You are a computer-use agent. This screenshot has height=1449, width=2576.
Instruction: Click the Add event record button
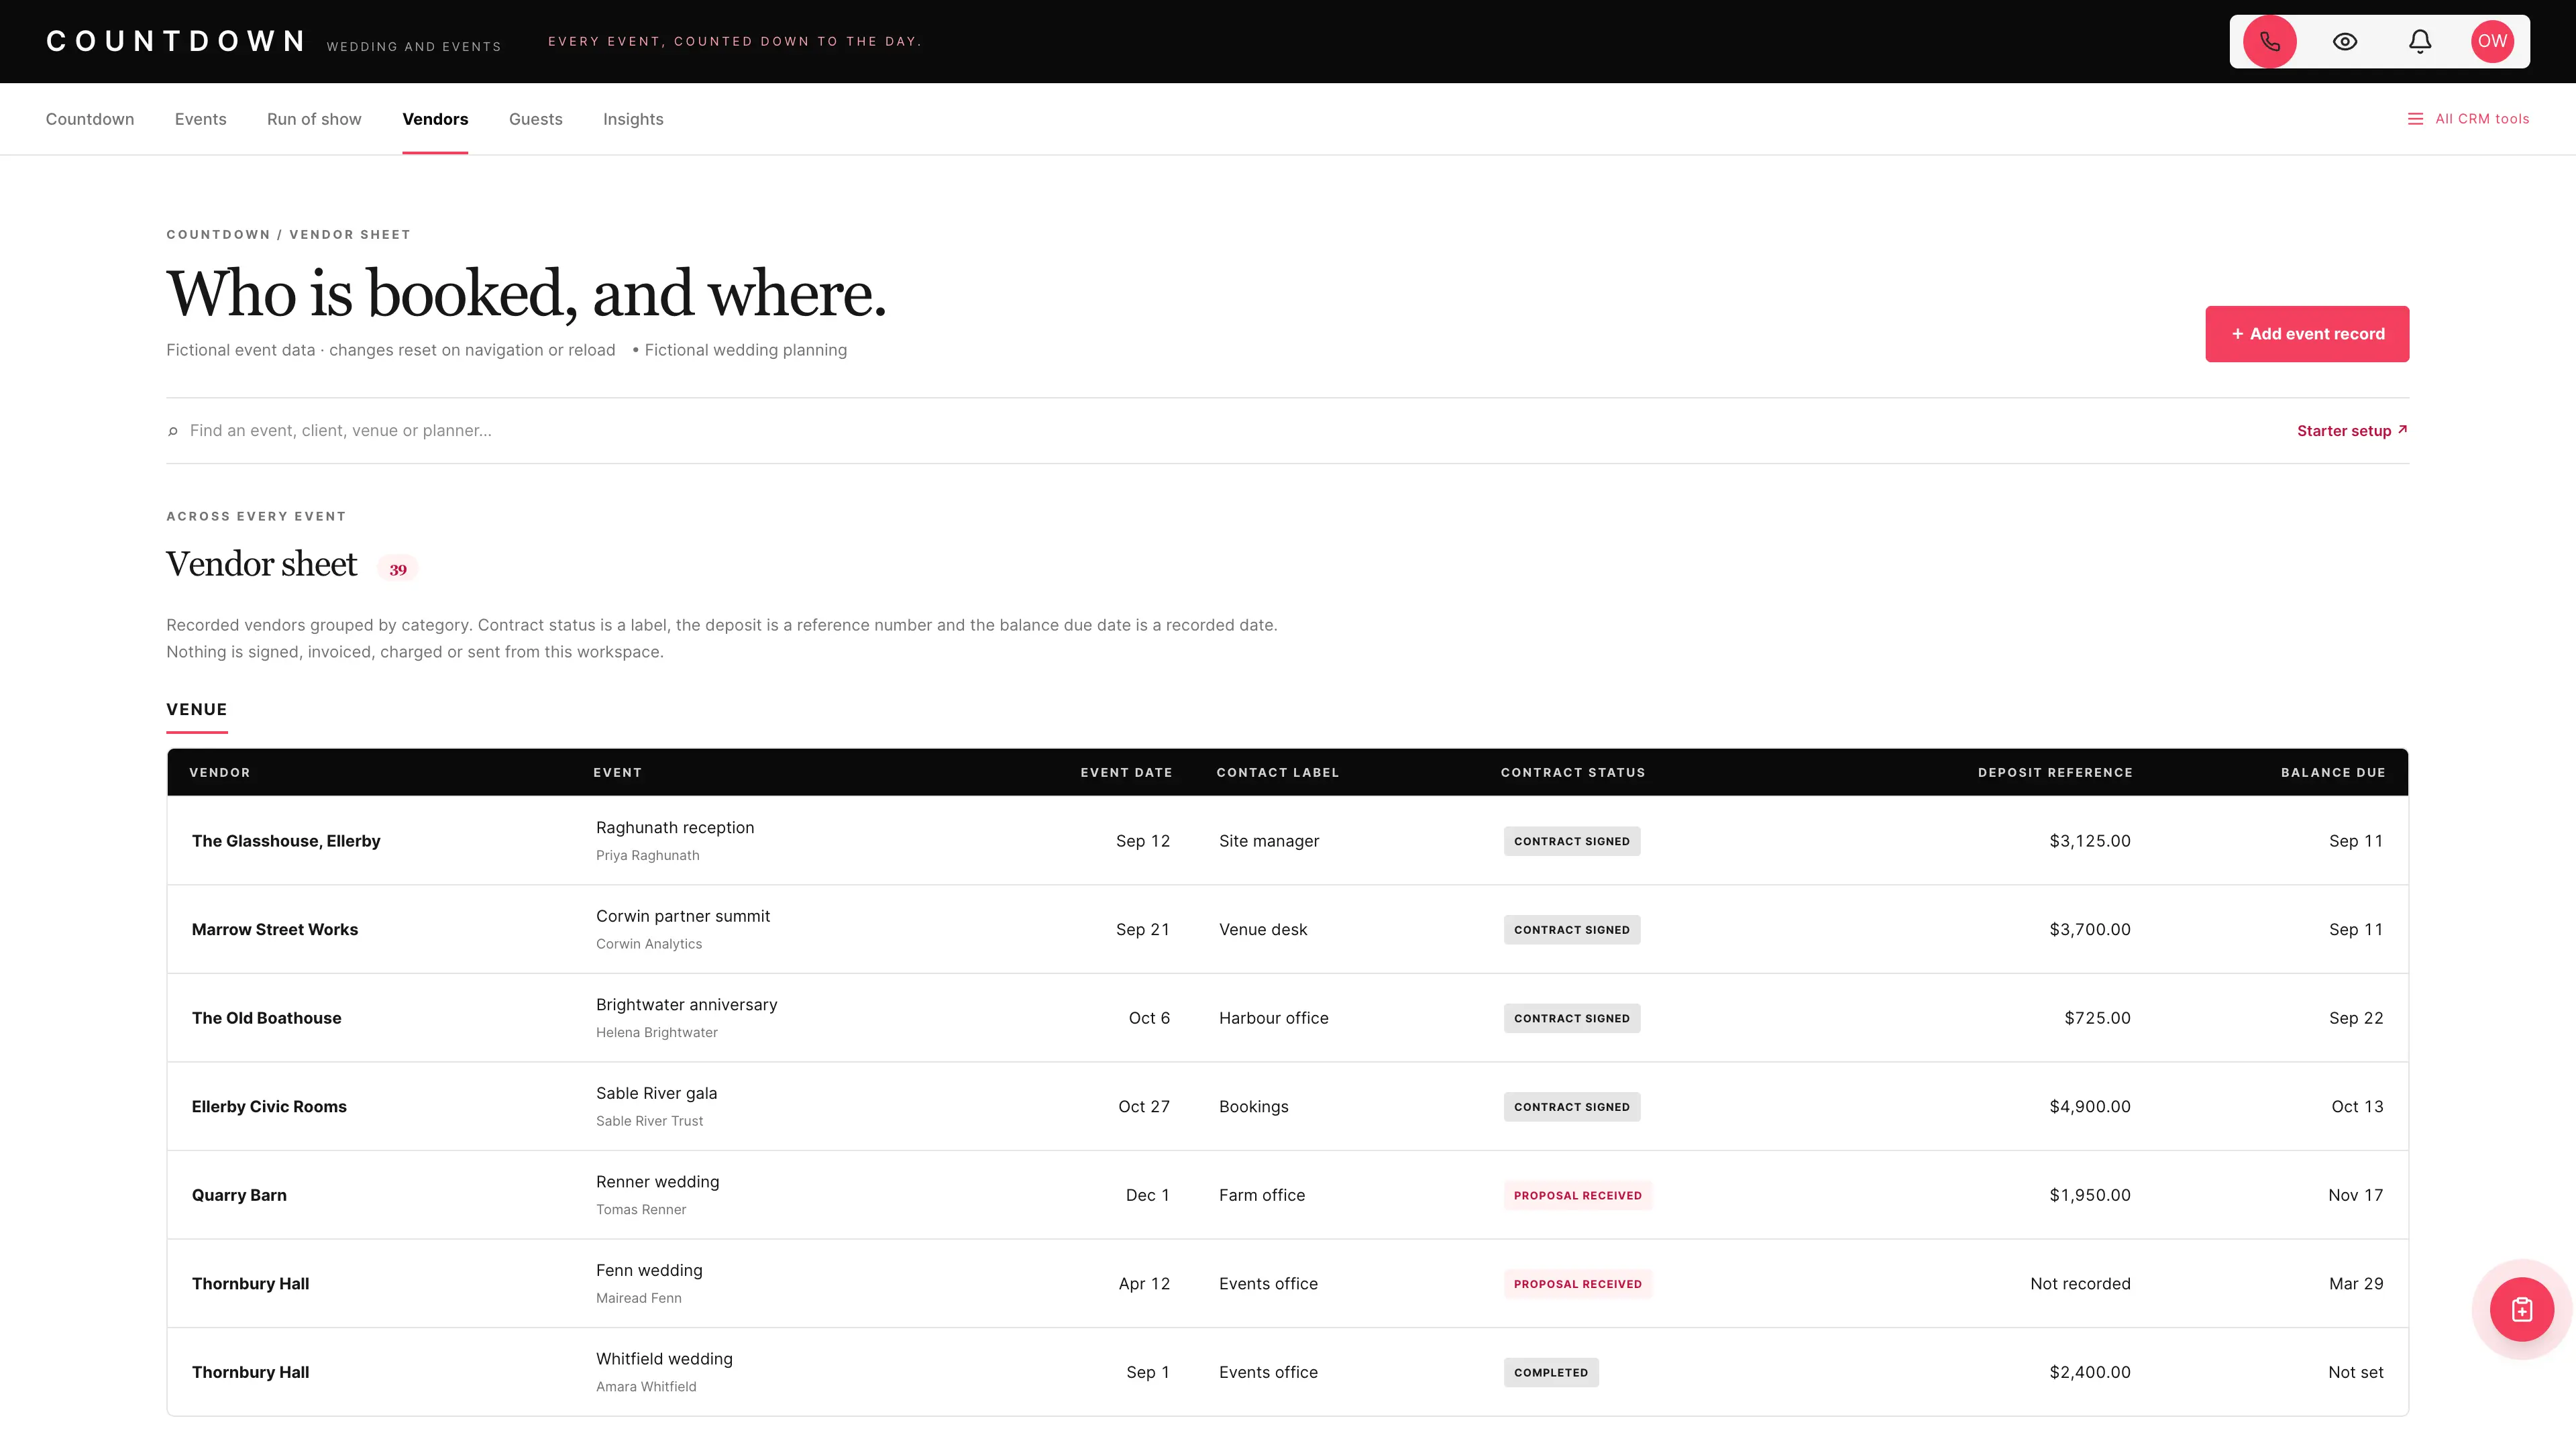point(2307,334)
